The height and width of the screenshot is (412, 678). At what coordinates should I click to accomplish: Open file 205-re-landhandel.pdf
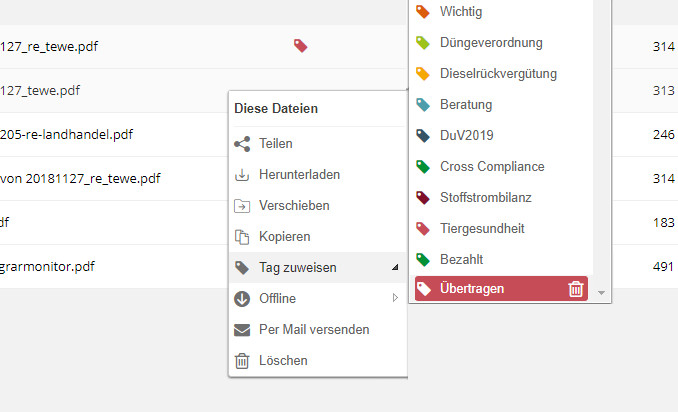(x=66, y=134)
